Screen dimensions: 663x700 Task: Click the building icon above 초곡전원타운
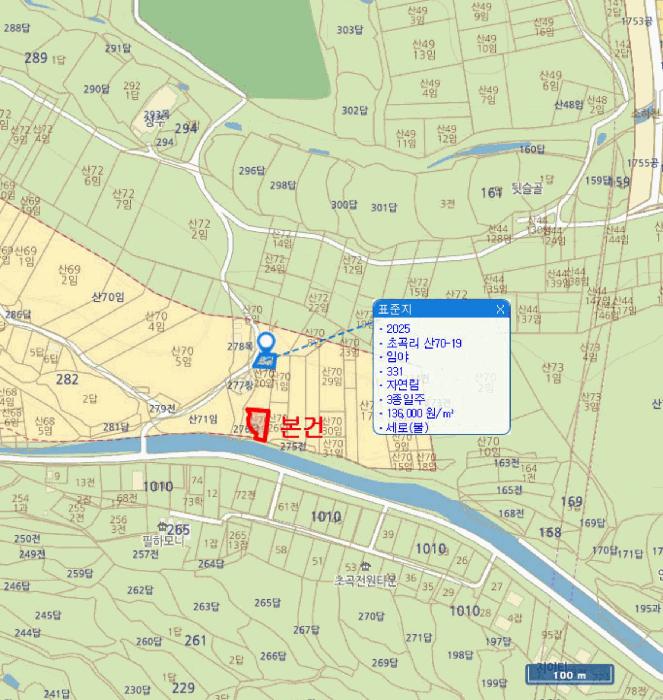coord(352,566)
